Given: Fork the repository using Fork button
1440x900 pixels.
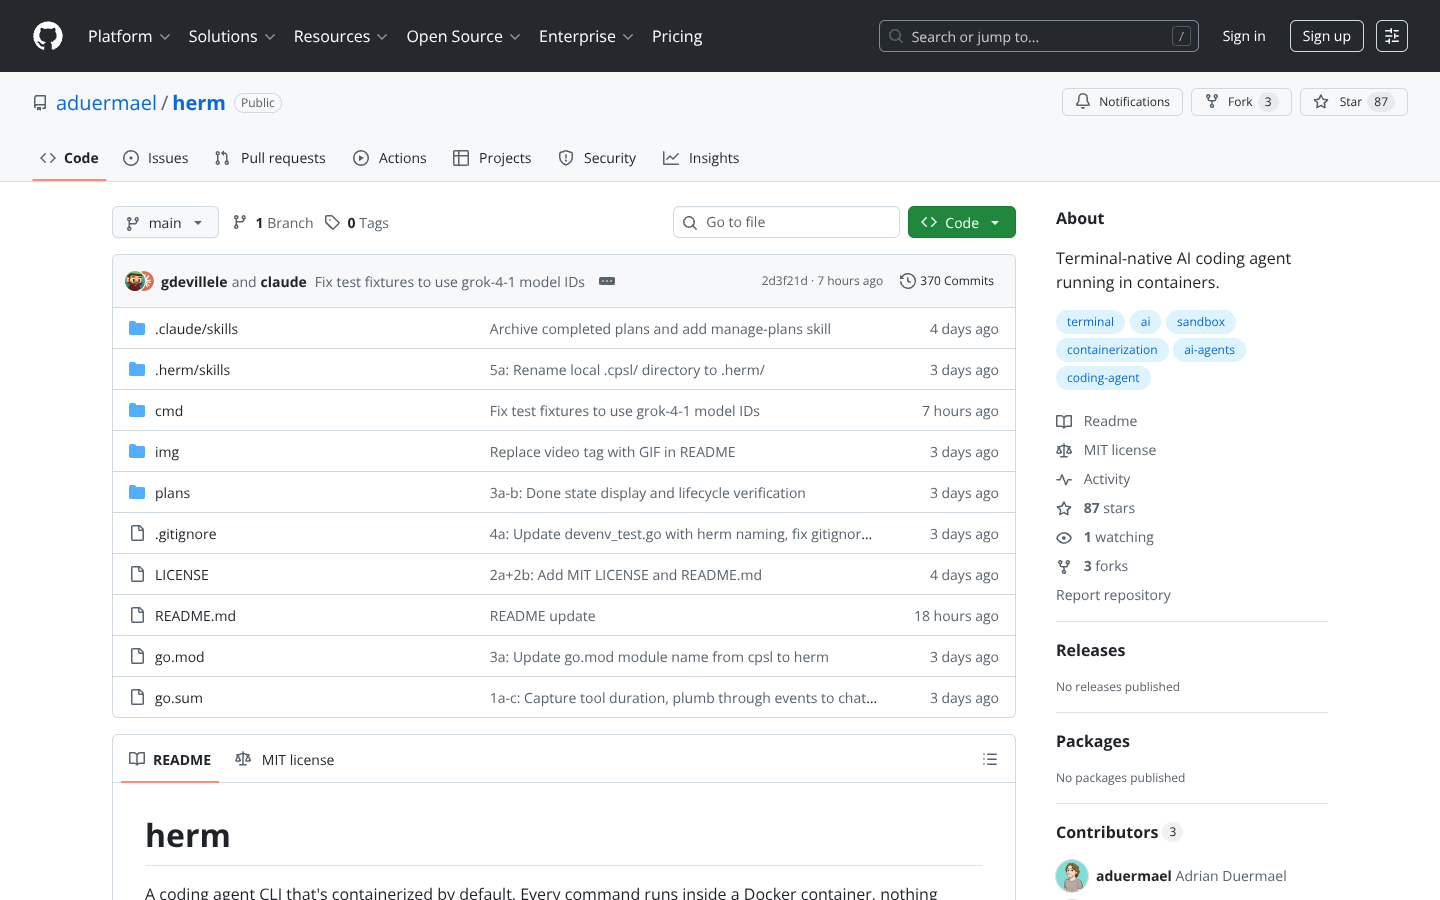Looking at the screenshot, I should [x=1240, y=102].
